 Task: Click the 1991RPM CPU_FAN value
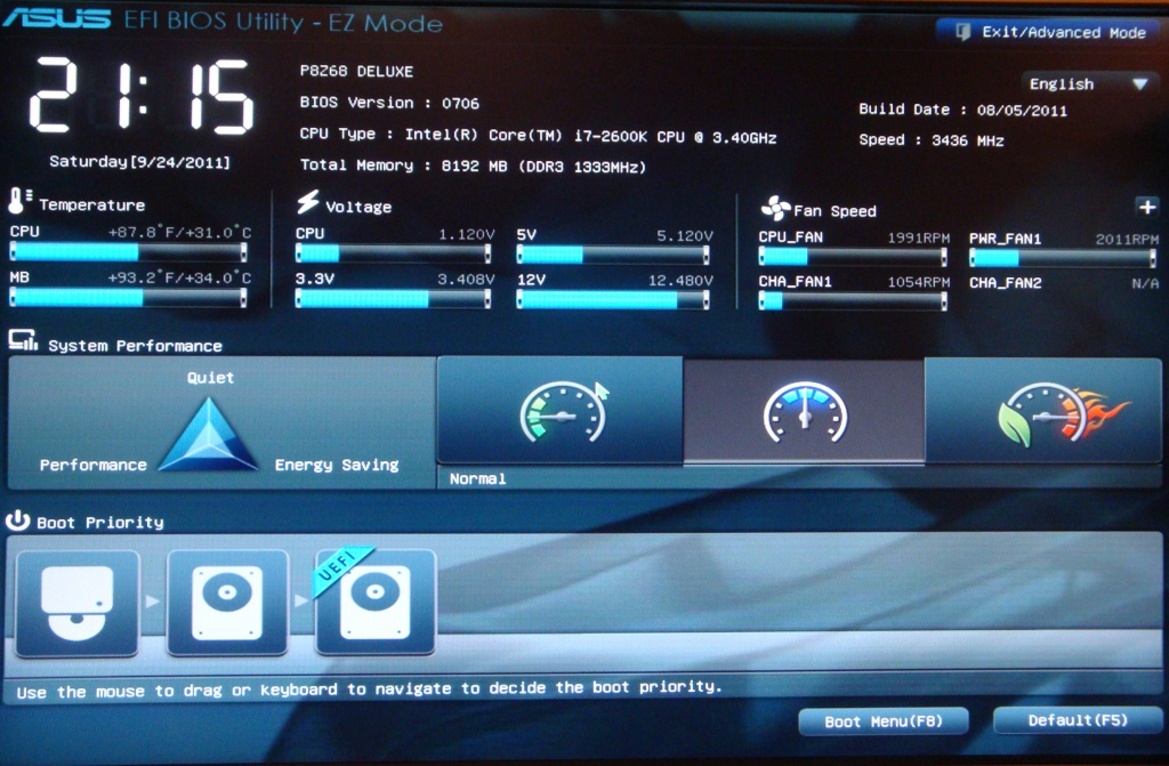(x=918, y=238)
